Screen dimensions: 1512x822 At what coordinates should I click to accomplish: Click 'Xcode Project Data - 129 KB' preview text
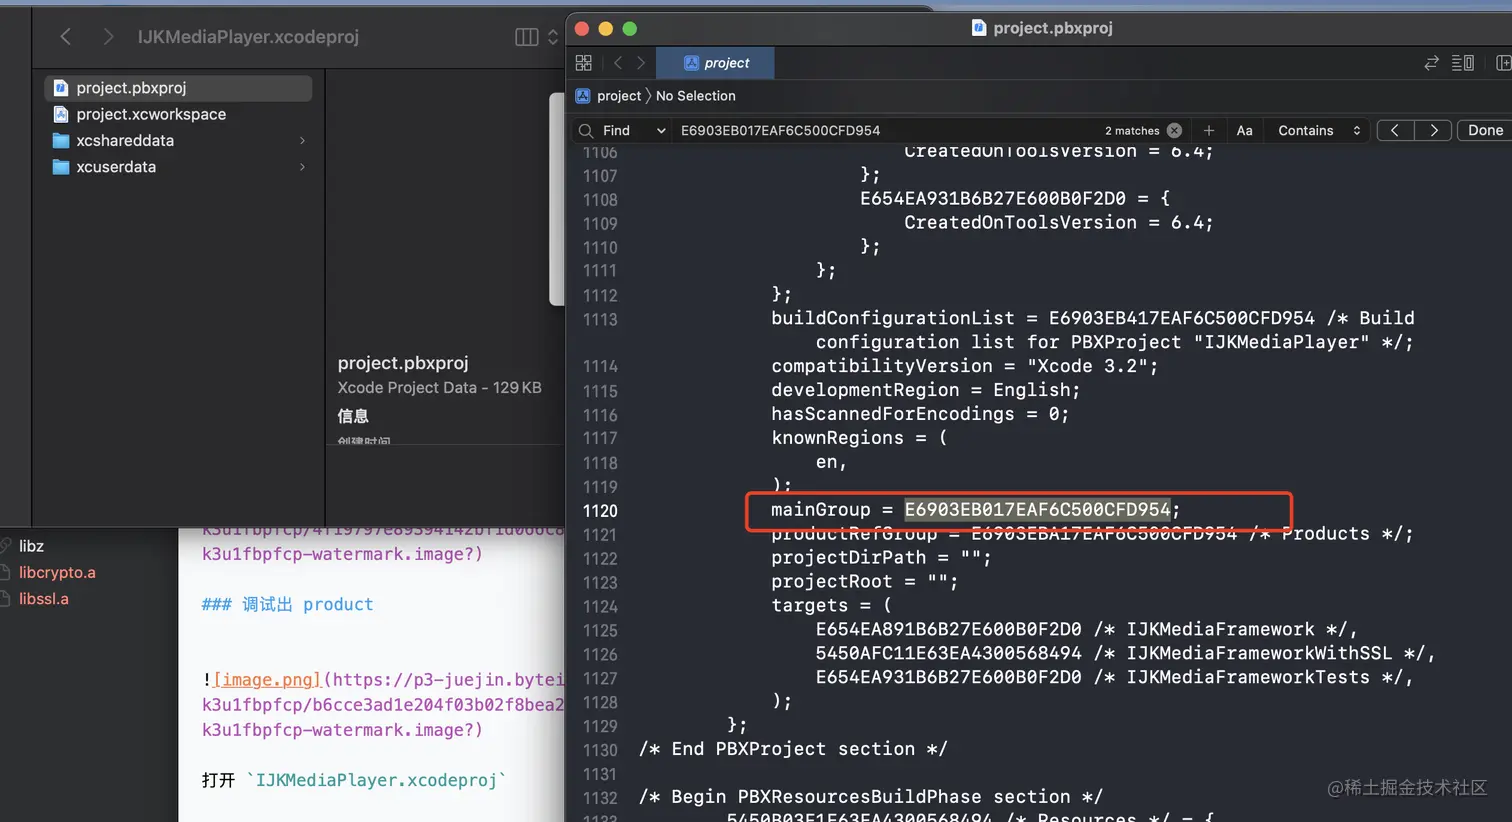[439, 388]
